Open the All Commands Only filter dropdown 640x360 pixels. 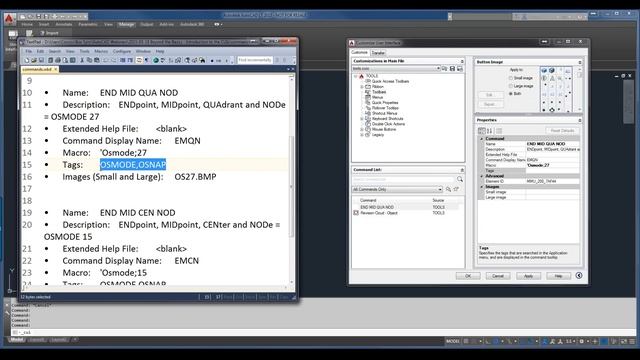[440, 189]
